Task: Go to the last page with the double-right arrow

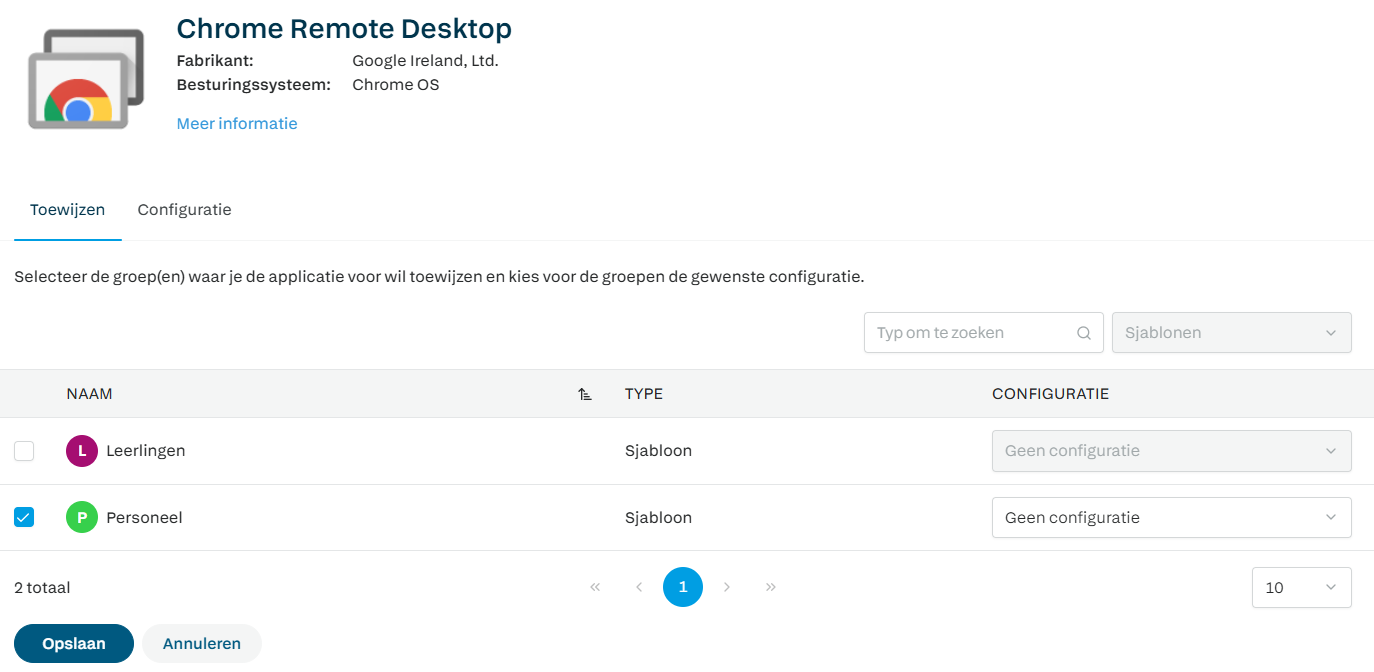Action: 771,587
